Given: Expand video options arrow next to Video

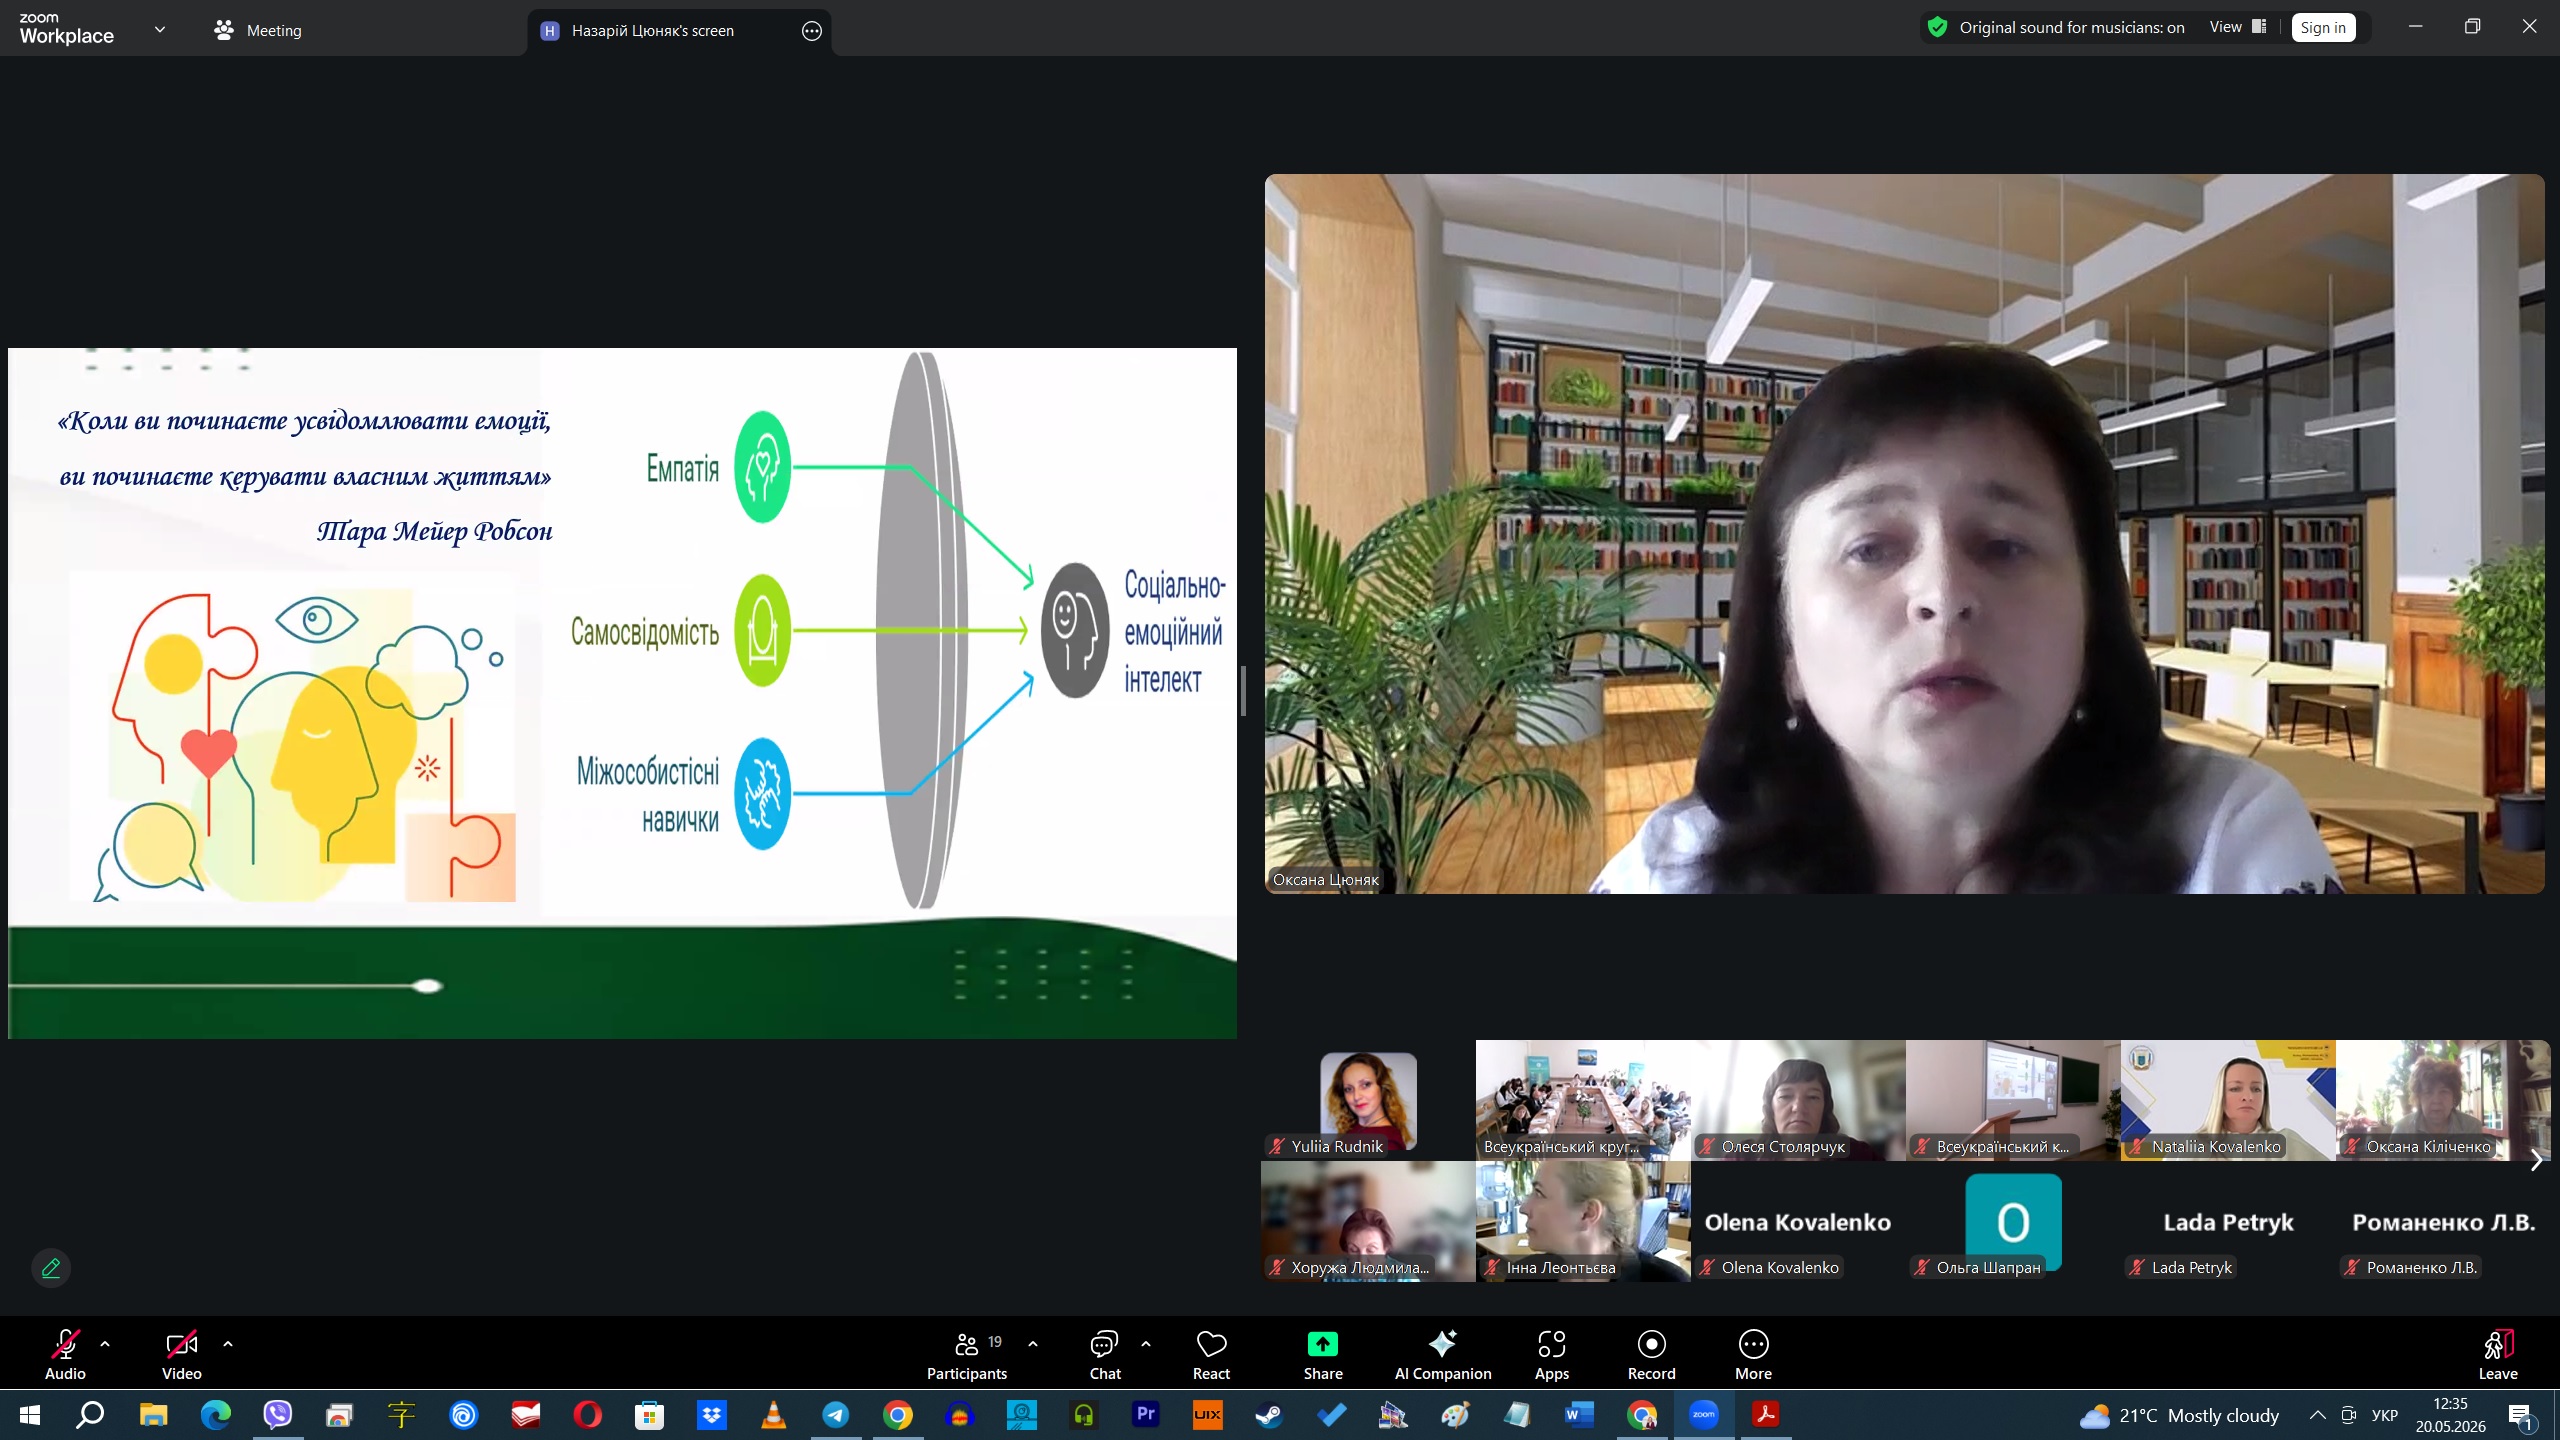Looking at the screenshot, I should pos(228,1344).
